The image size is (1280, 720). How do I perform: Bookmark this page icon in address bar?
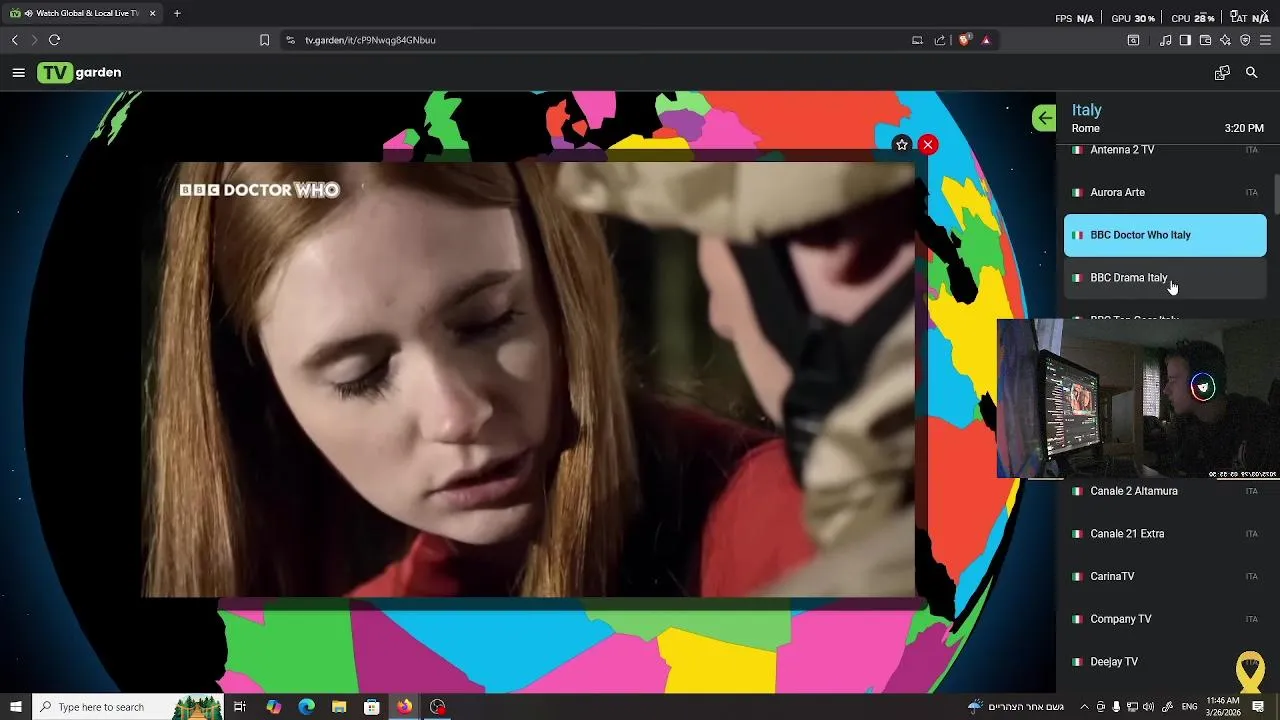tap(264, 40)
